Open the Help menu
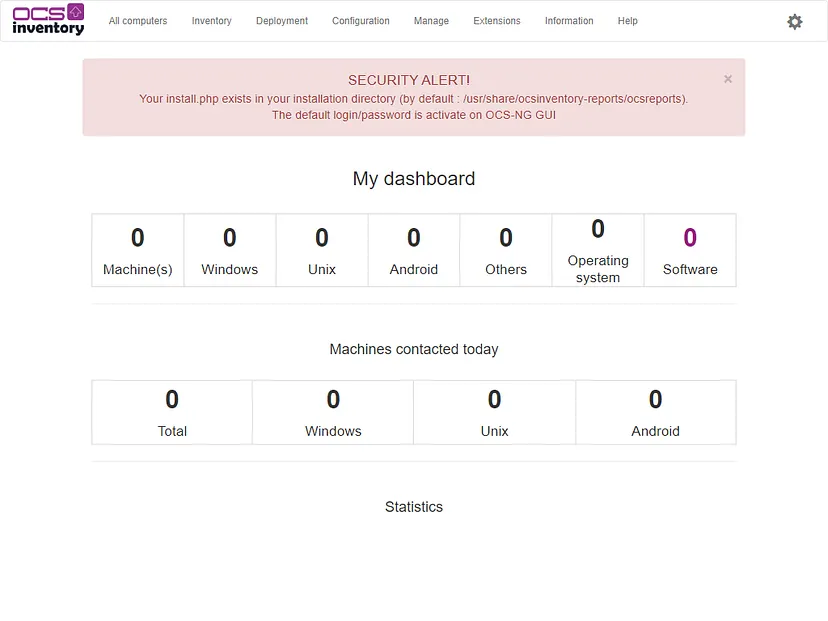 (x=628, y=21)
